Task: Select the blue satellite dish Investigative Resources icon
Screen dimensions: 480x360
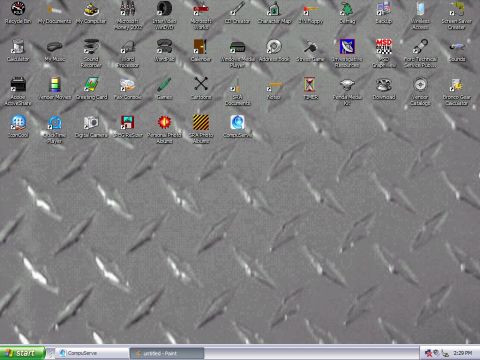Action: 347,47
